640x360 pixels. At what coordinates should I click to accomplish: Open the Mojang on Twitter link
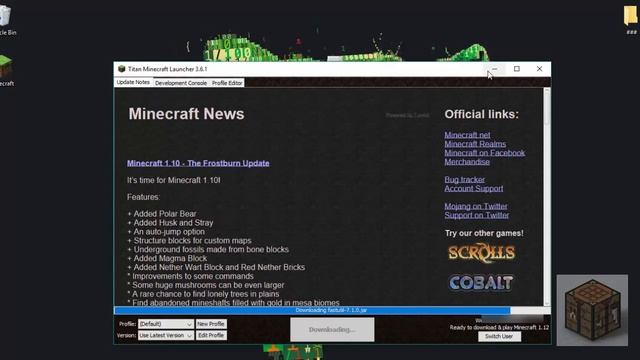tap(476, 207)
